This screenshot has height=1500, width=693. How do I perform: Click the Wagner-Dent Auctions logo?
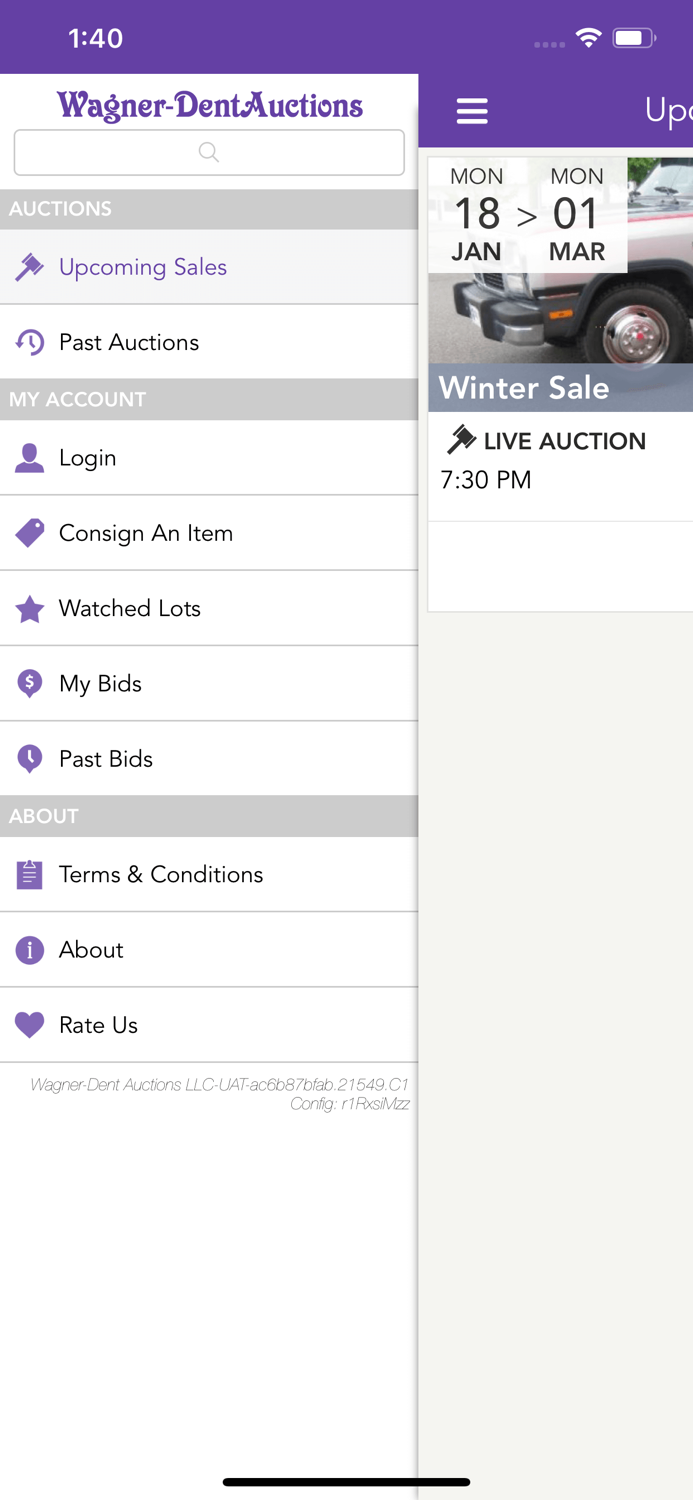[209, 106]
